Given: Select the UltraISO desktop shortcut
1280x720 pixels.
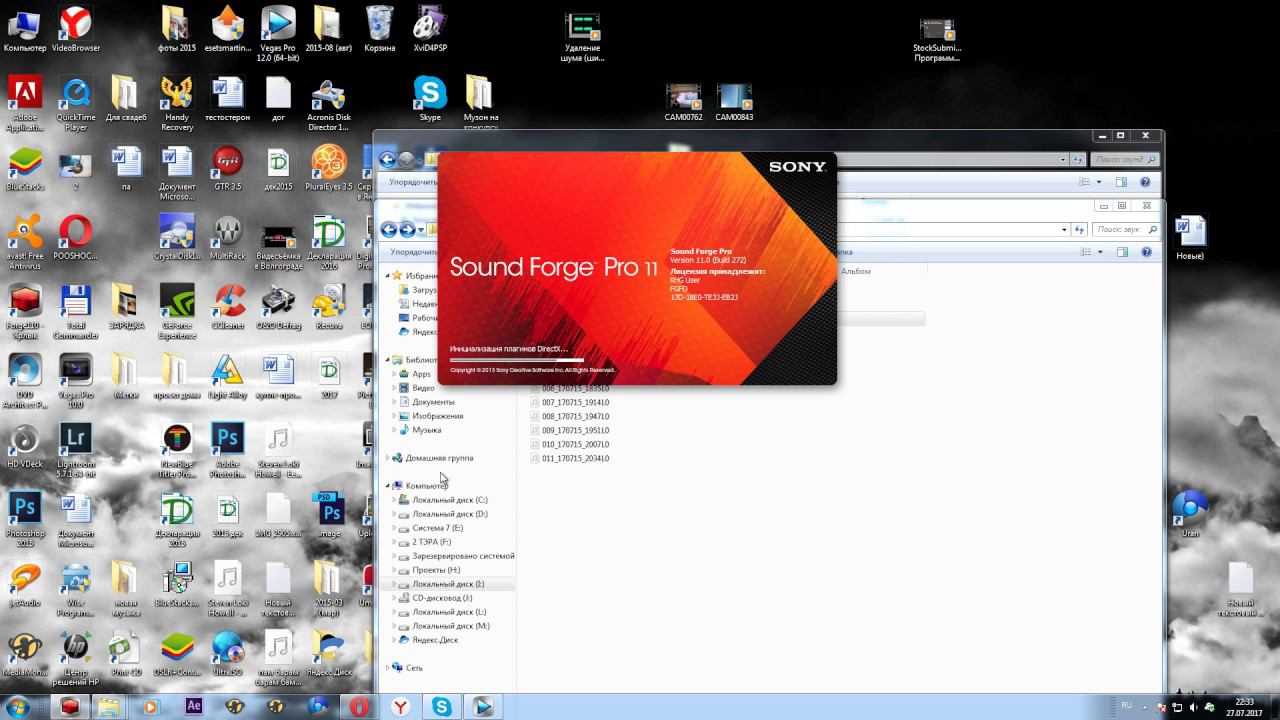Looking at the screenshot, I should [227, 654].
